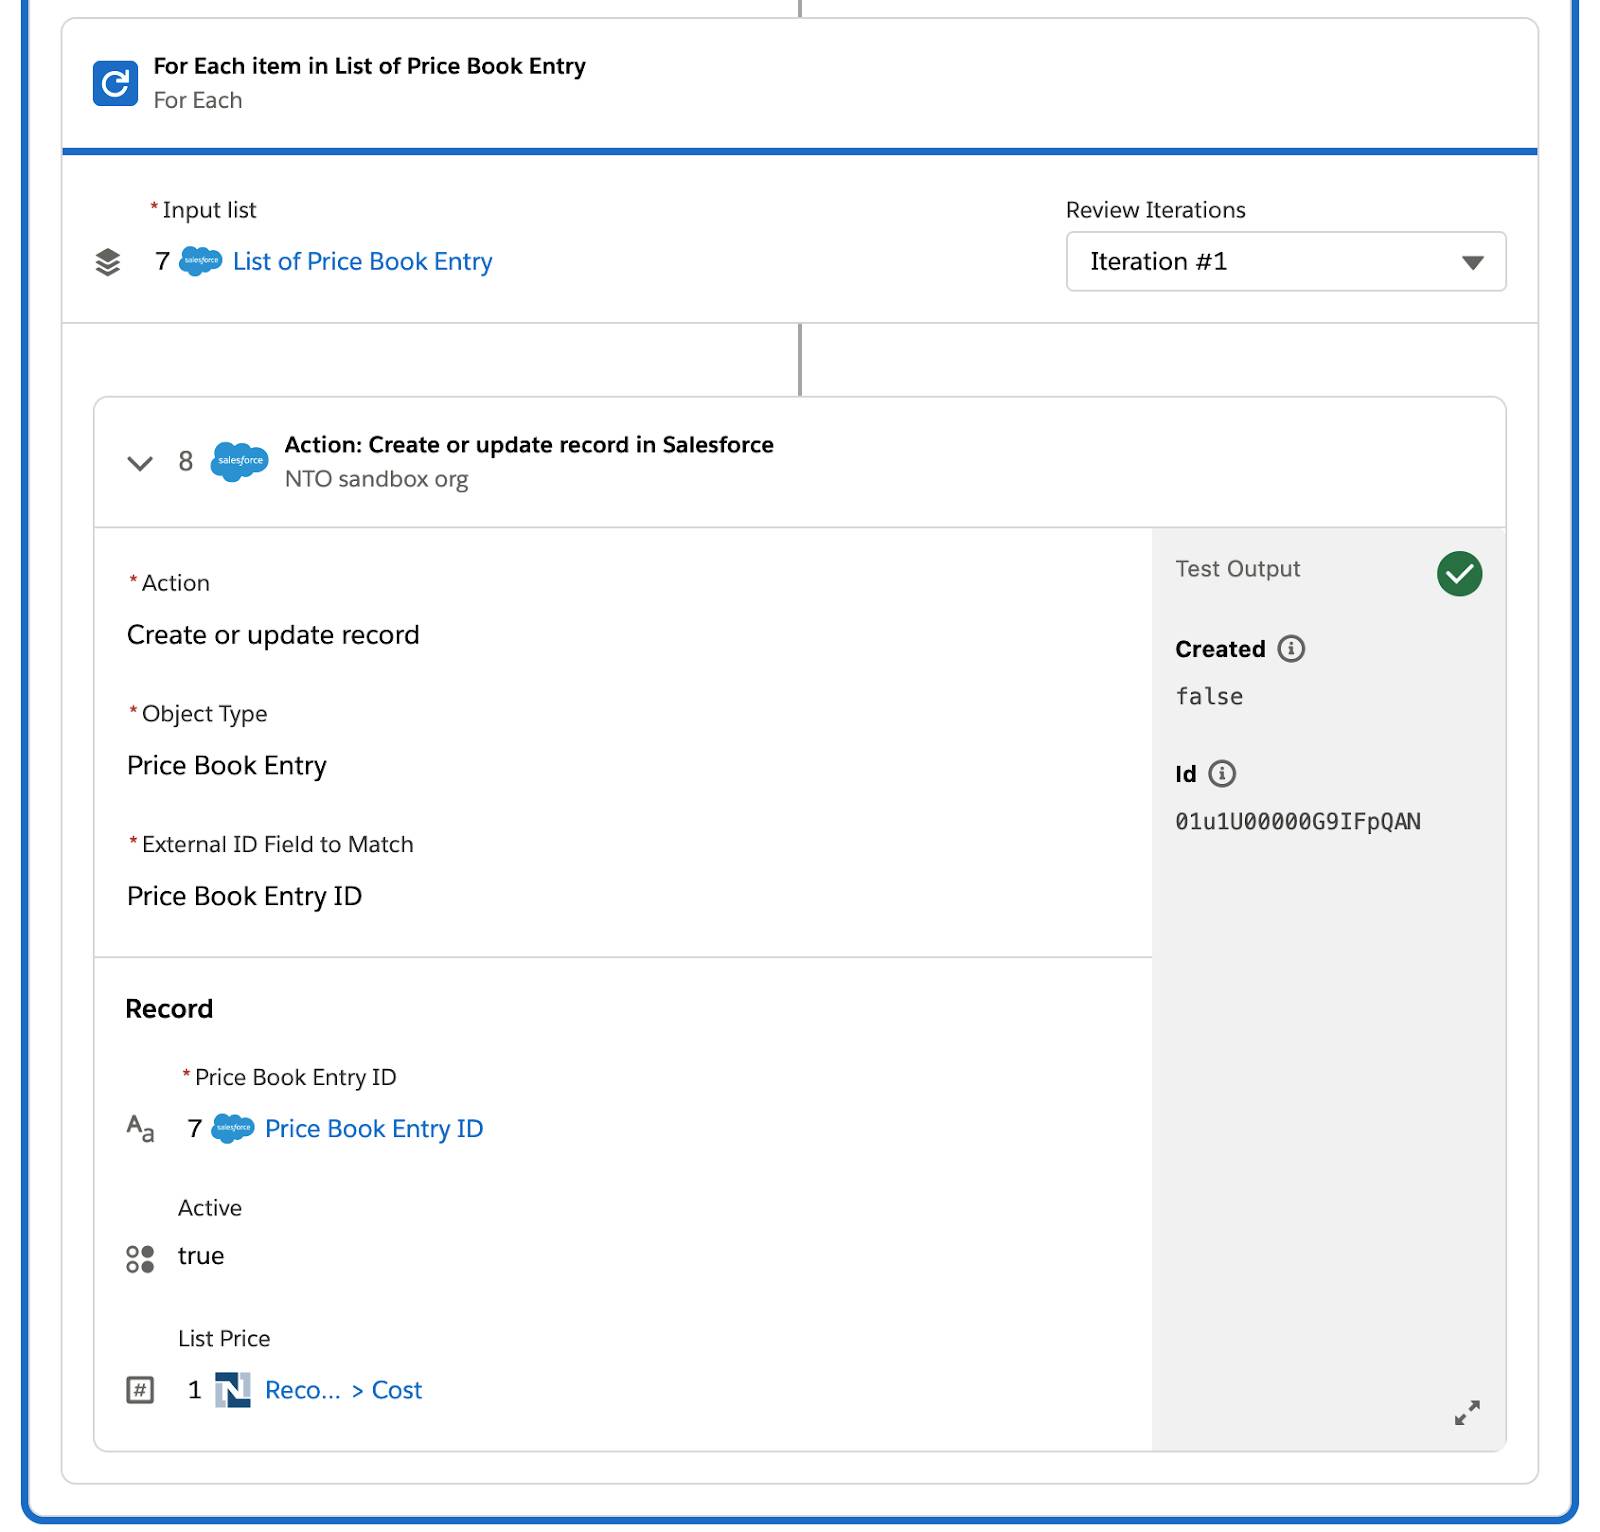Image resolution: width=1600 pixels, height=1532 pixels.
Task: Click the text type Aa icon
Action: coord(140,1129)
